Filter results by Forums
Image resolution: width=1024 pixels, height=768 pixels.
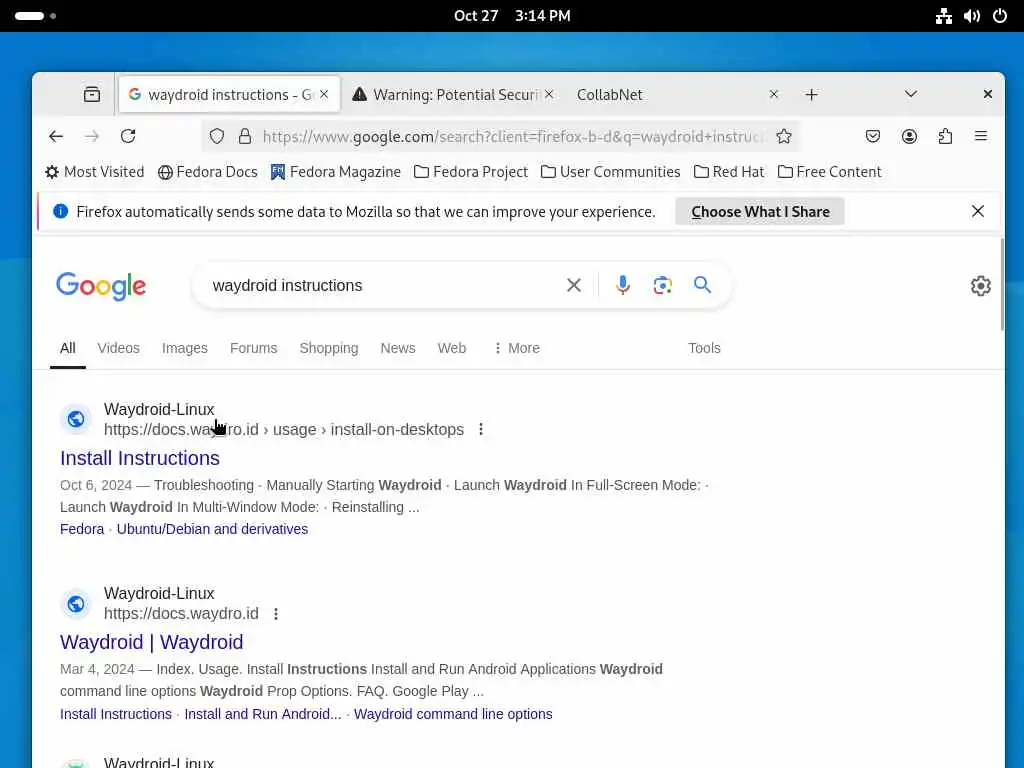253,348
